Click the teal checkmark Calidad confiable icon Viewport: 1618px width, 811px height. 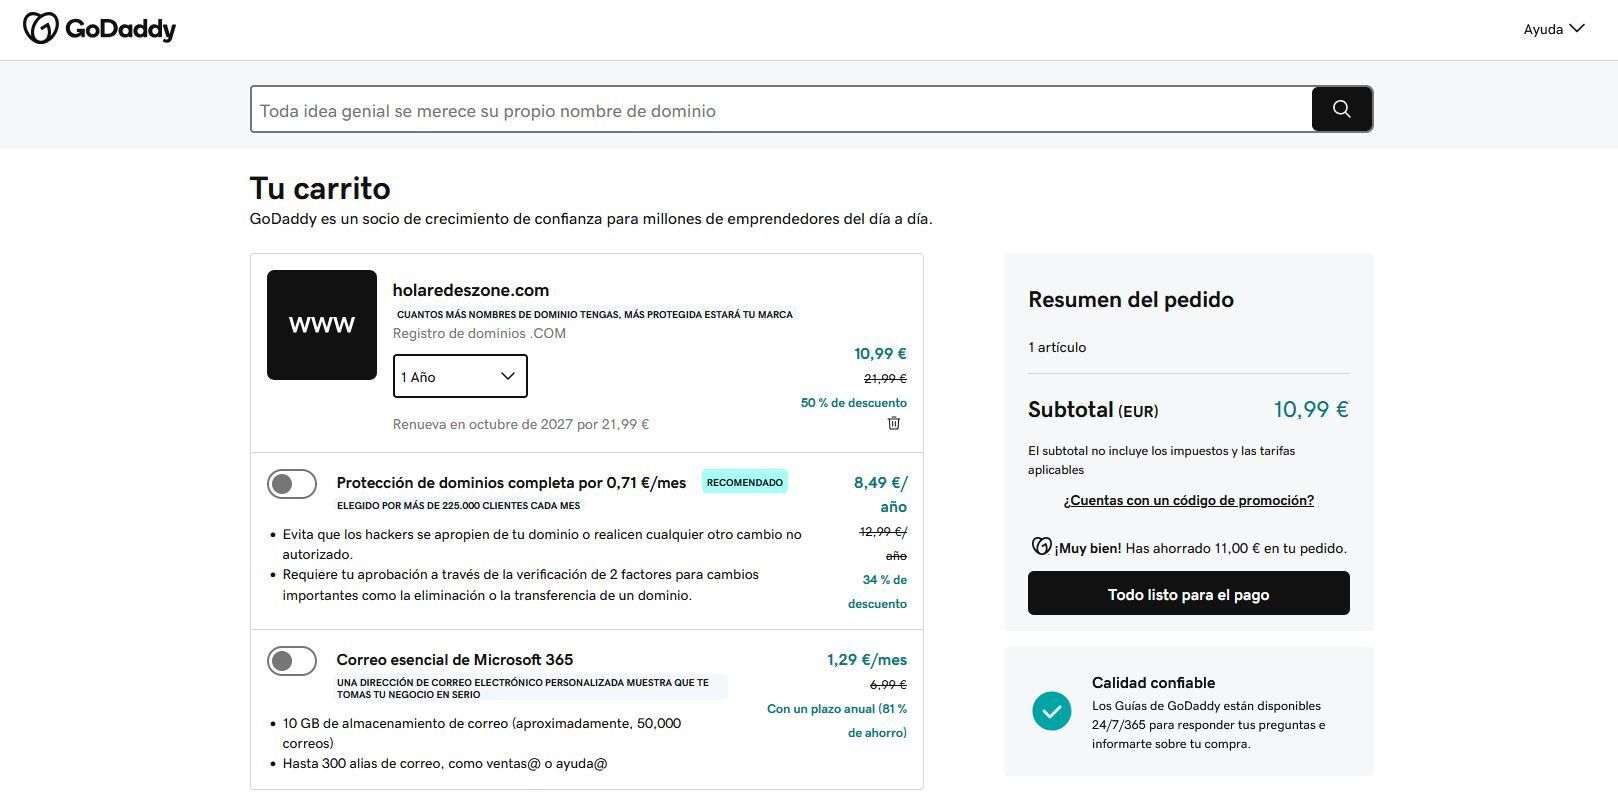click(1051, 711)
